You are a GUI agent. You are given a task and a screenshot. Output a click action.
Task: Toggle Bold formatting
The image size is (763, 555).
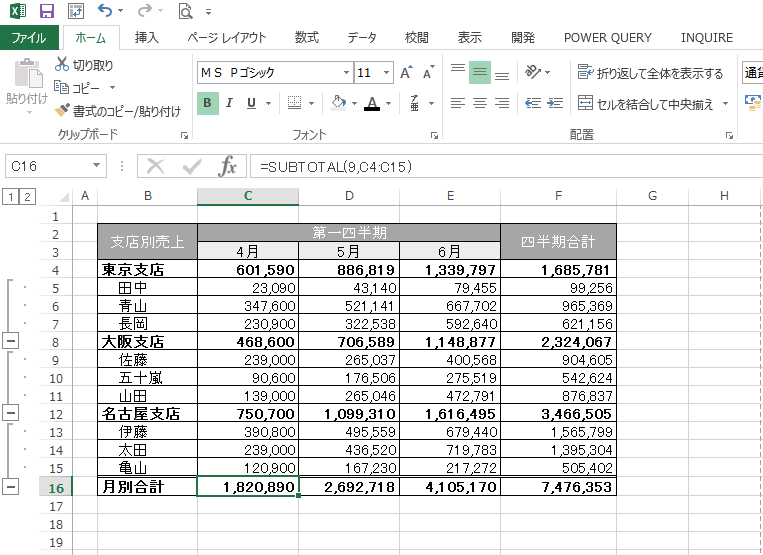point(208,103)
